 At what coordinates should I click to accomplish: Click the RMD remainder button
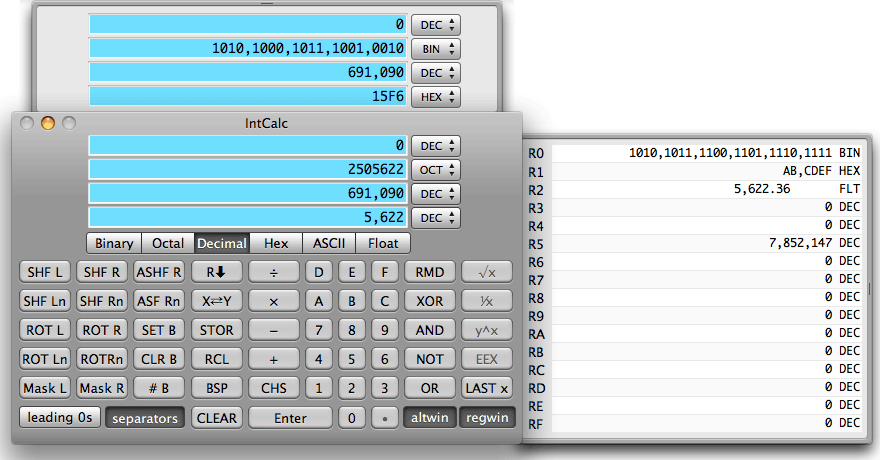429,273
